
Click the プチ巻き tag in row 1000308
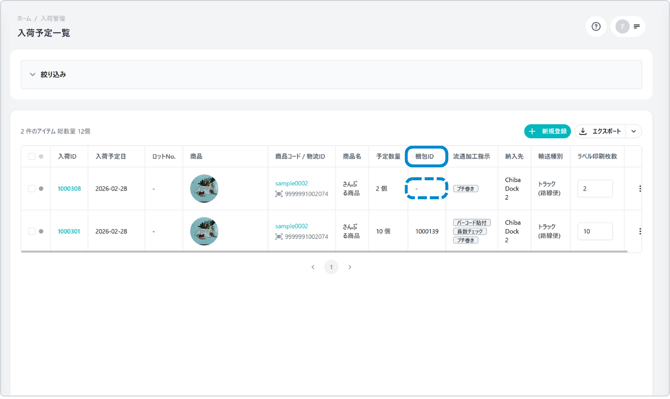click(466, 188)
